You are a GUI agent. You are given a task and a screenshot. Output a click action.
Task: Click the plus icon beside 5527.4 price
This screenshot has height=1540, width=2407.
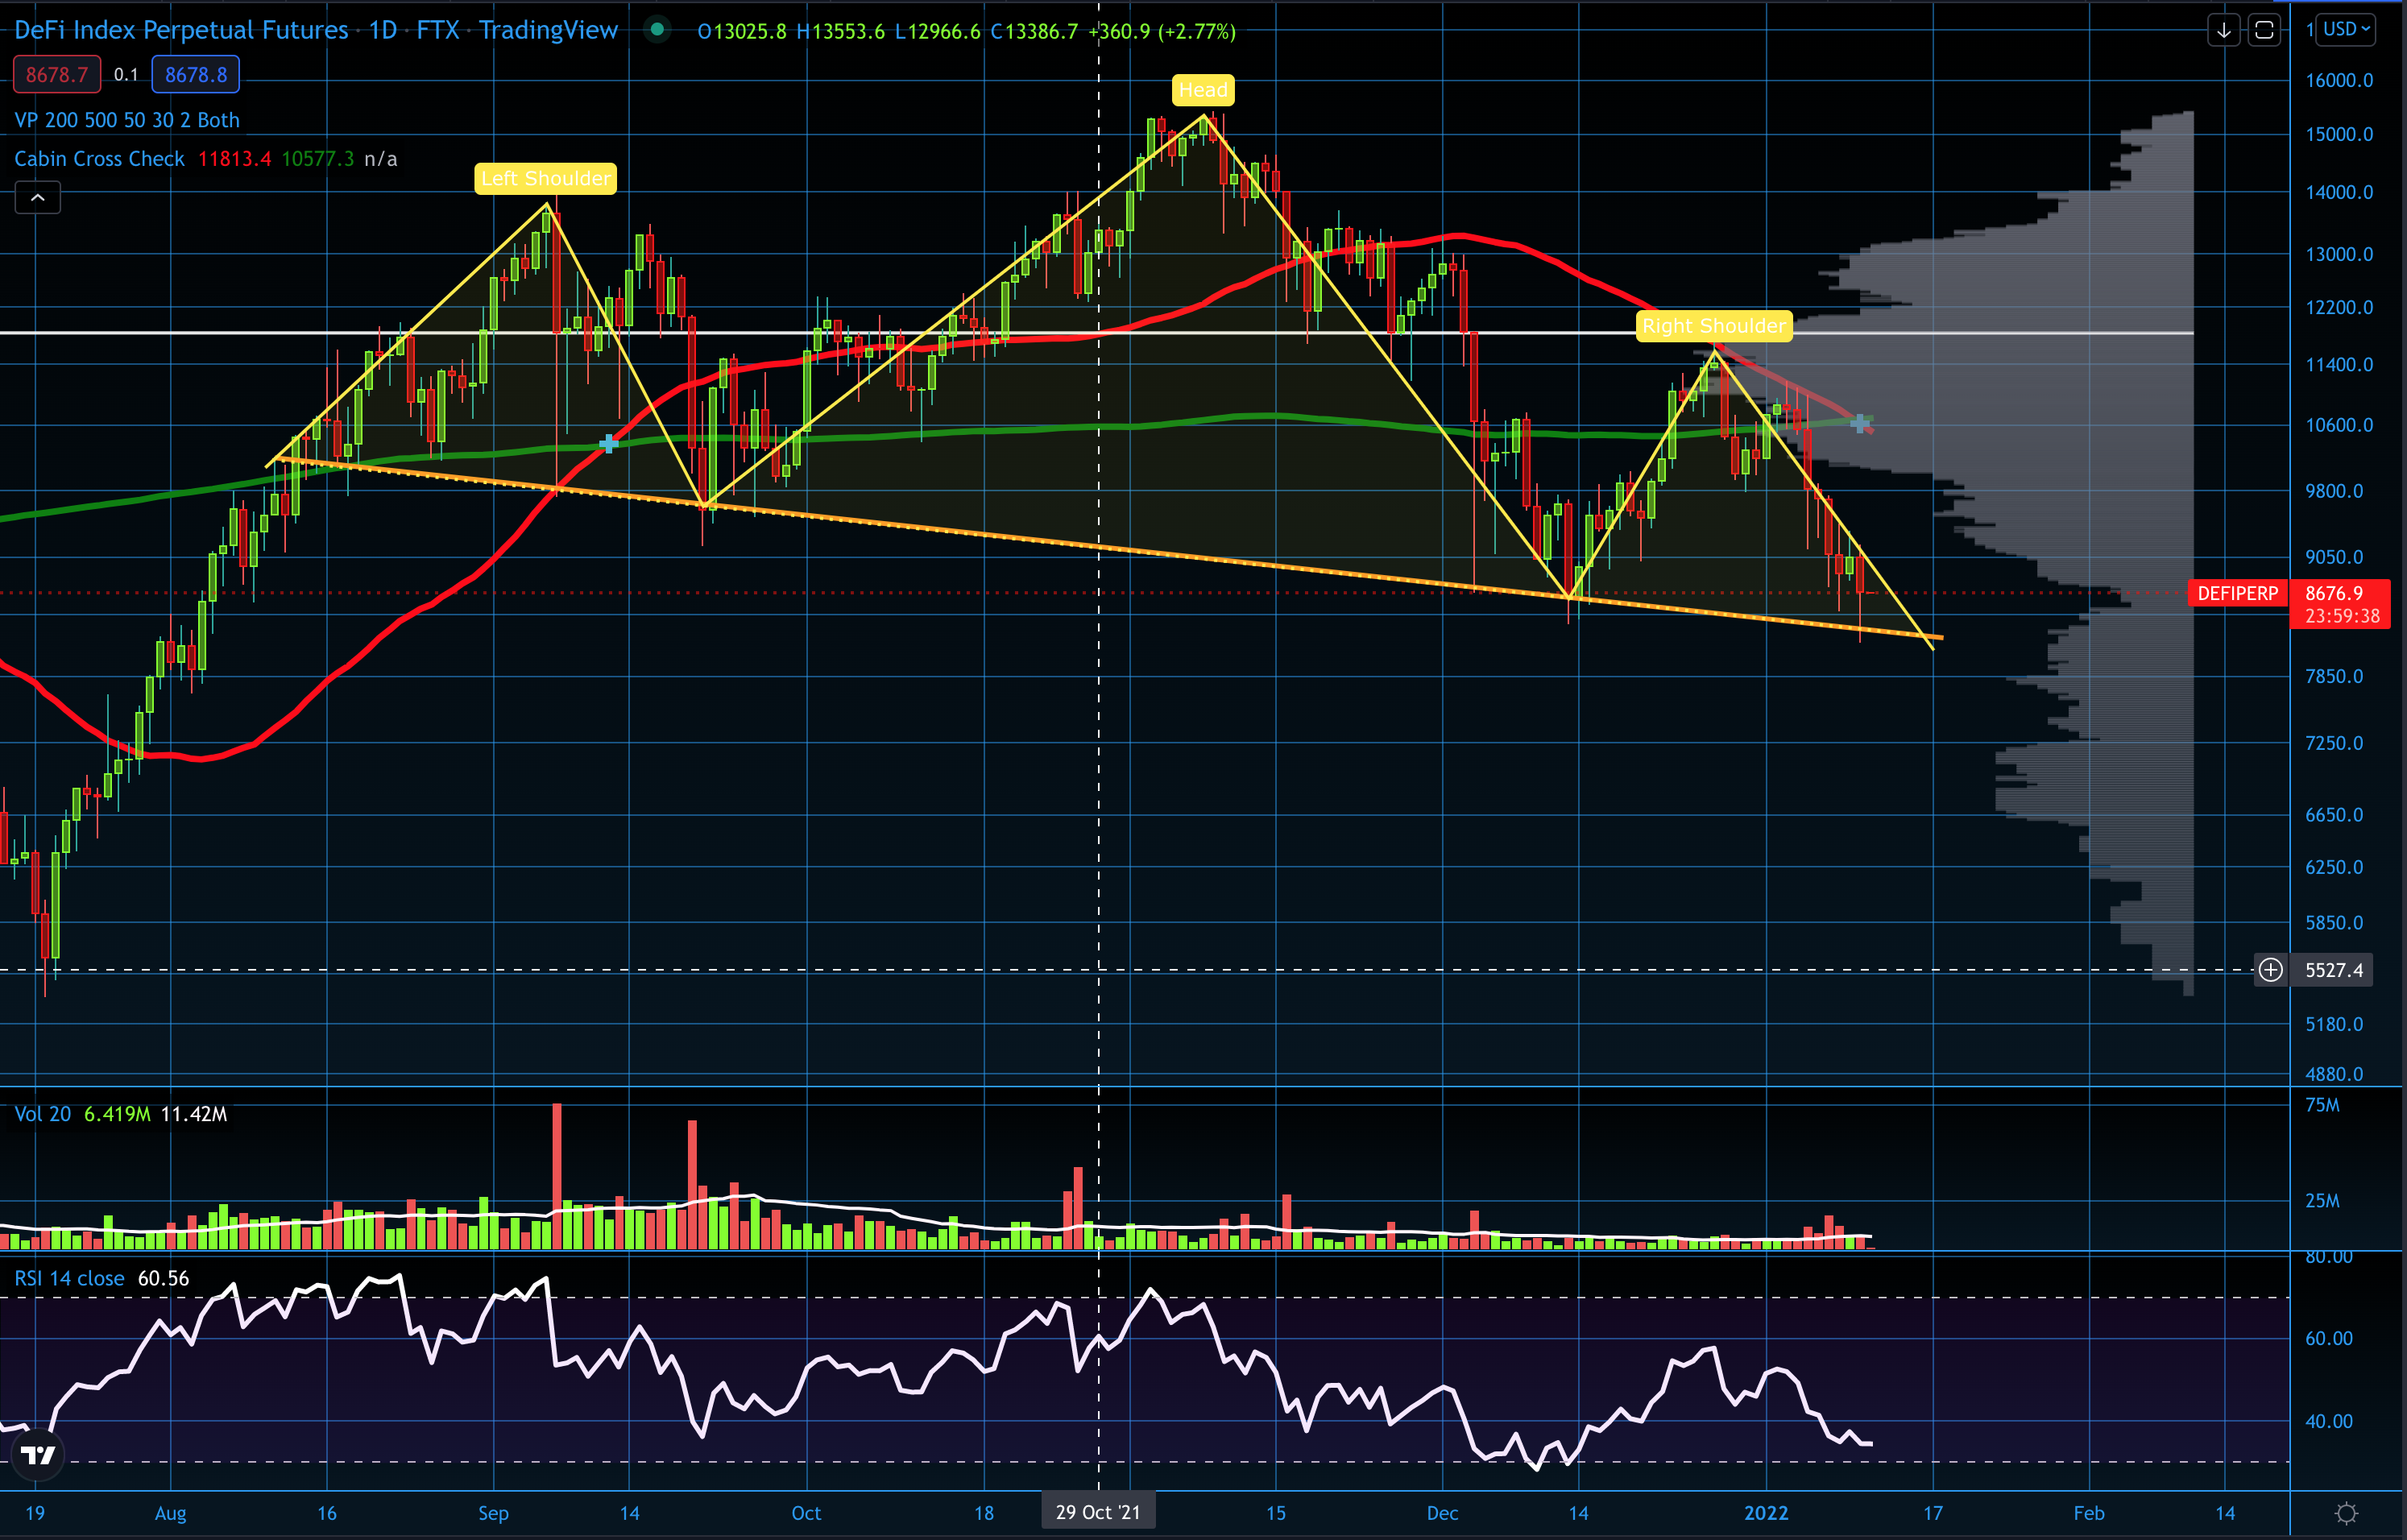(2271, 970)
